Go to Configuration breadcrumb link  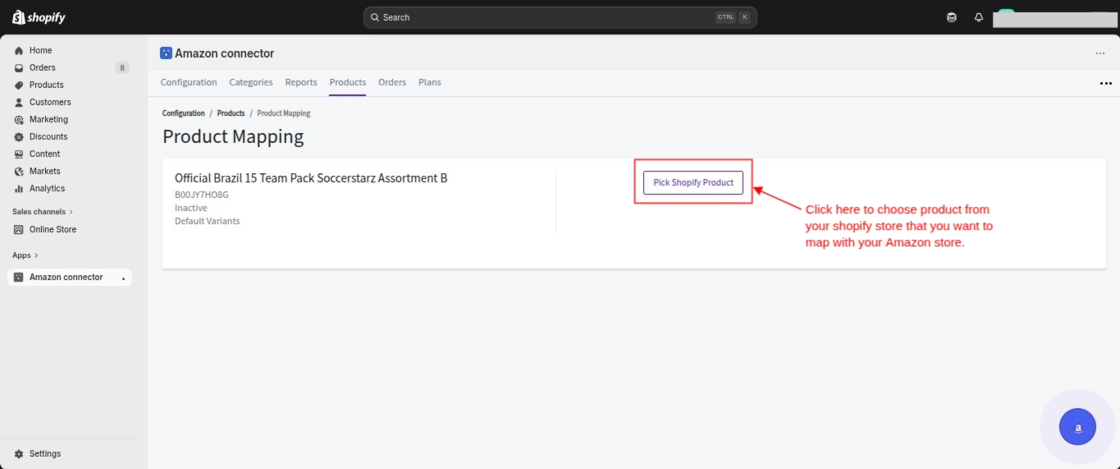tap(184, 114)
